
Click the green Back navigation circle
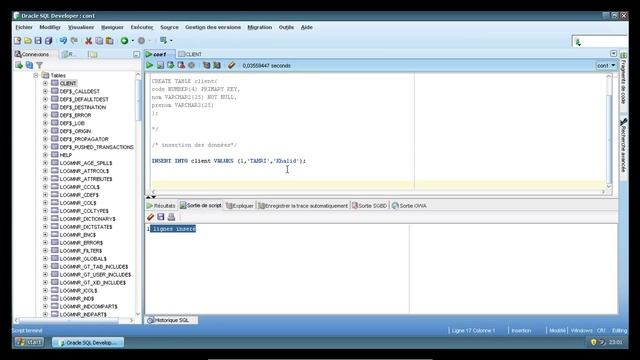pos(124,41)
